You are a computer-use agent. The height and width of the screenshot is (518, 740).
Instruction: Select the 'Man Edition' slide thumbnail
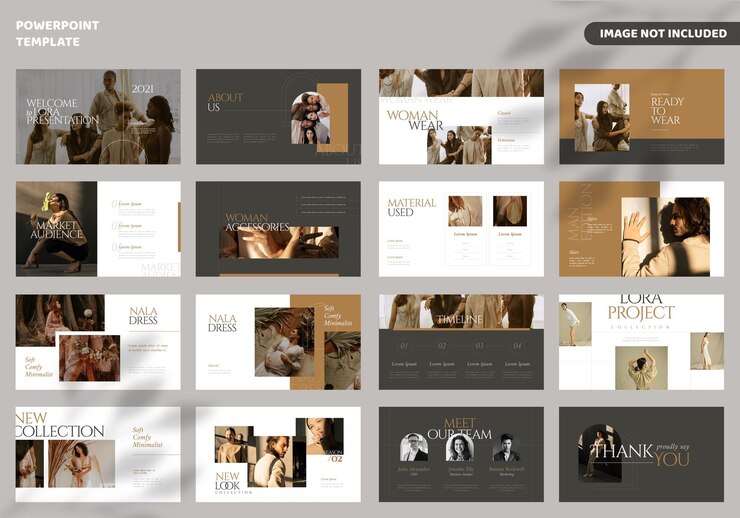(x=642, y=229)
